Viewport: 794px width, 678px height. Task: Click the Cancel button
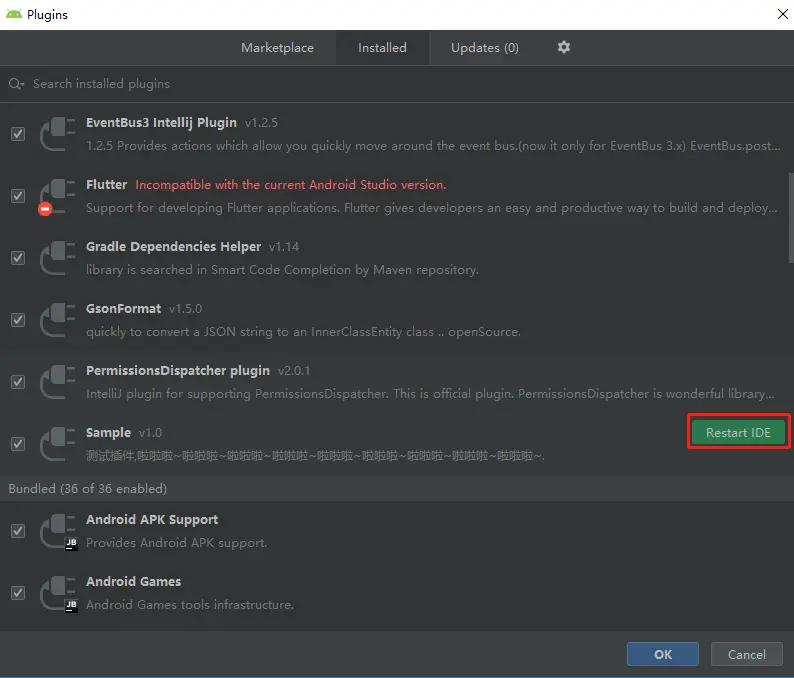pyautogui.click(x=747, y=654)
